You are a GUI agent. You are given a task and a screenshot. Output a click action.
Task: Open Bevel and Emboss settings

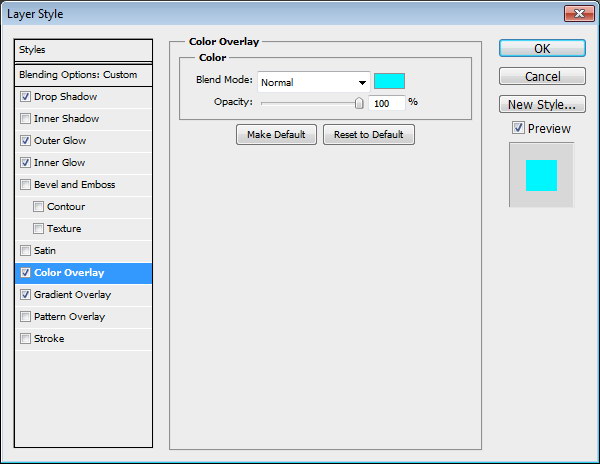pos(74,185)
